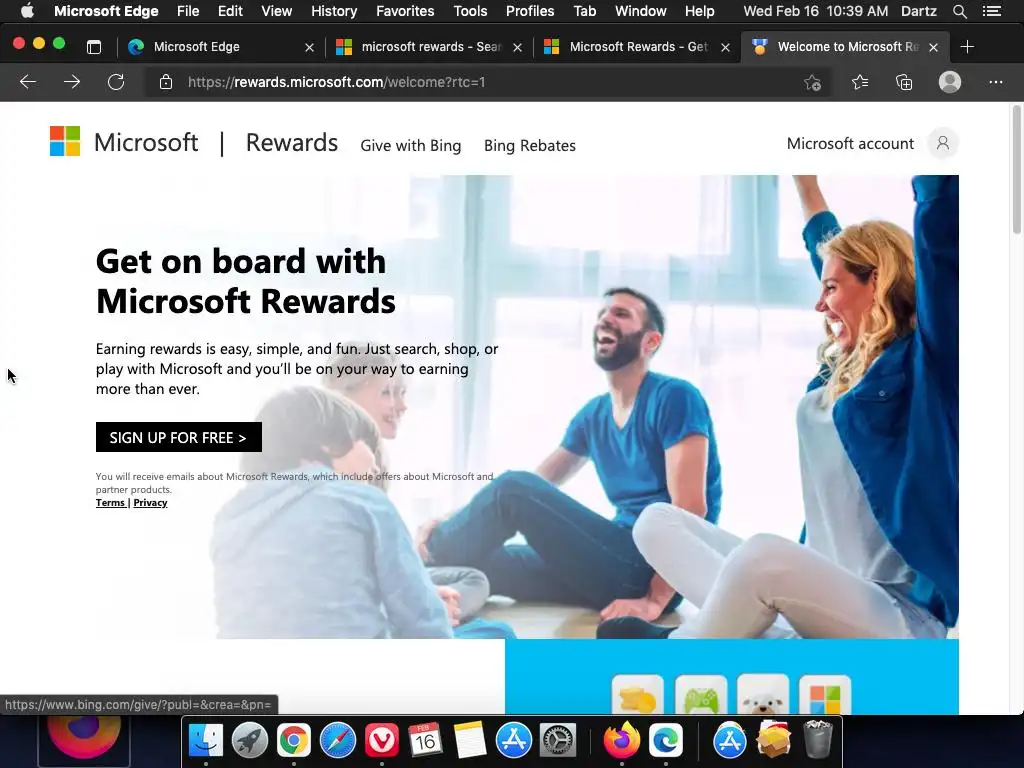1024x768 pixels.
Task: Open Safari from the dock
Action: (338, 740)
